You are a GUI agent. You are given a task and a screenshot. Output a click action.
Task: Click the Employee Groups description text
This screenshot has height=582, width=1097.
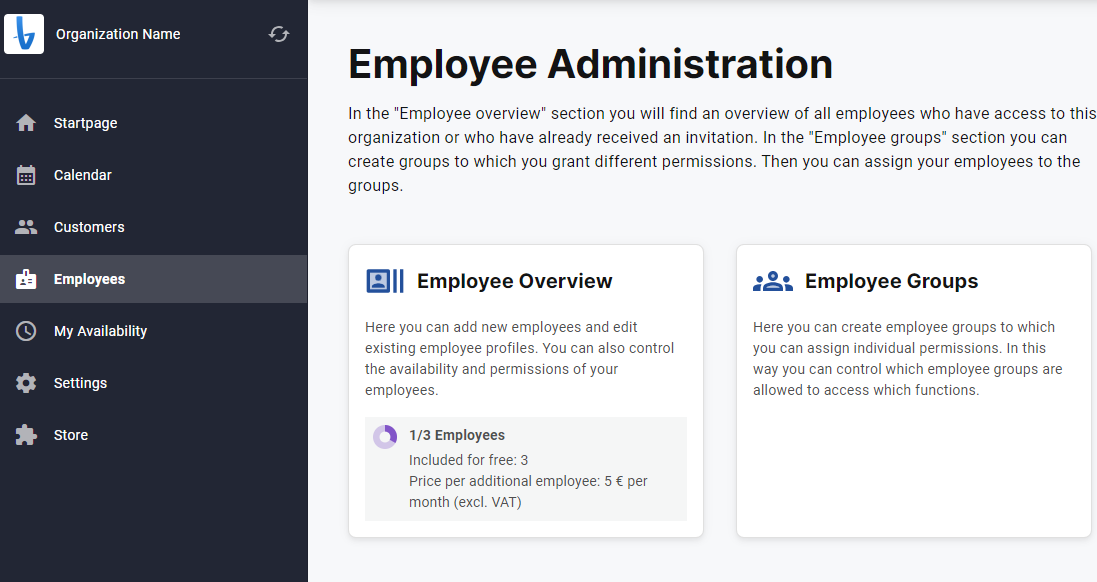[907, 359]
